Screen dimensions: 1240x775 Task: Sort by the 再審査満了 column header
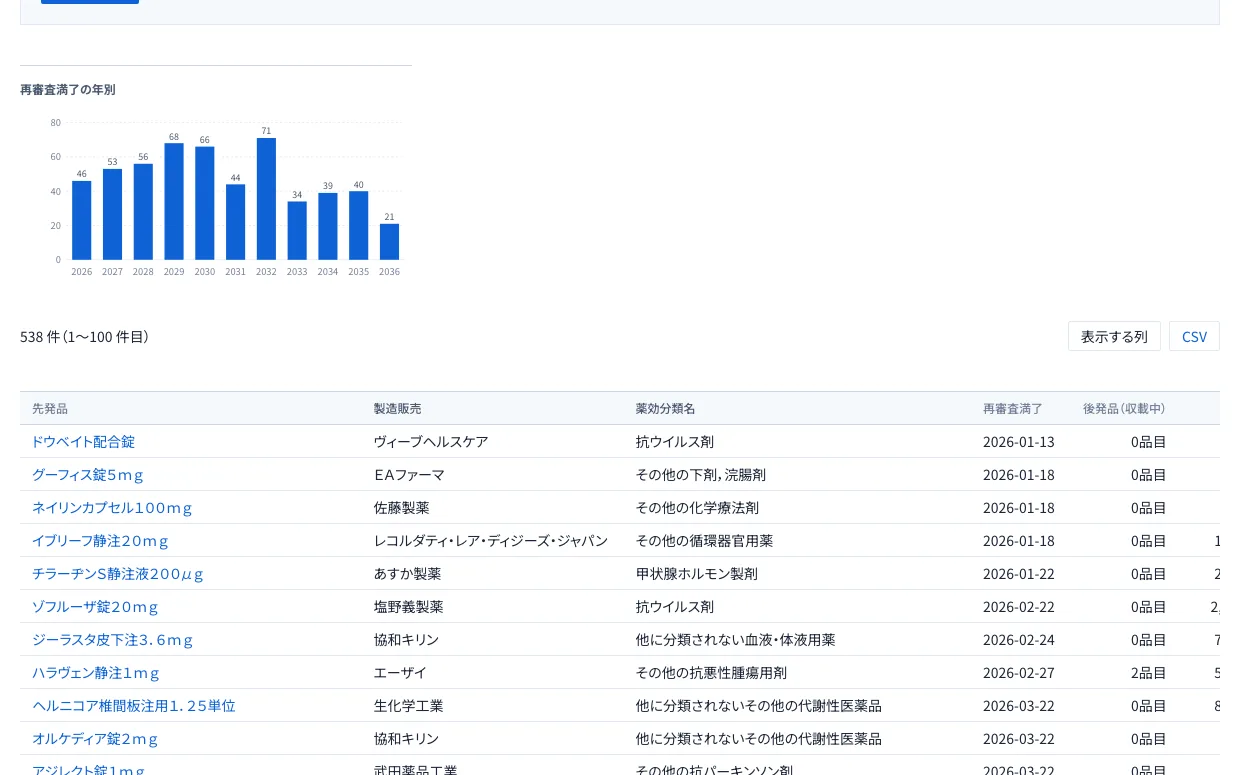tap(1013, 408)
